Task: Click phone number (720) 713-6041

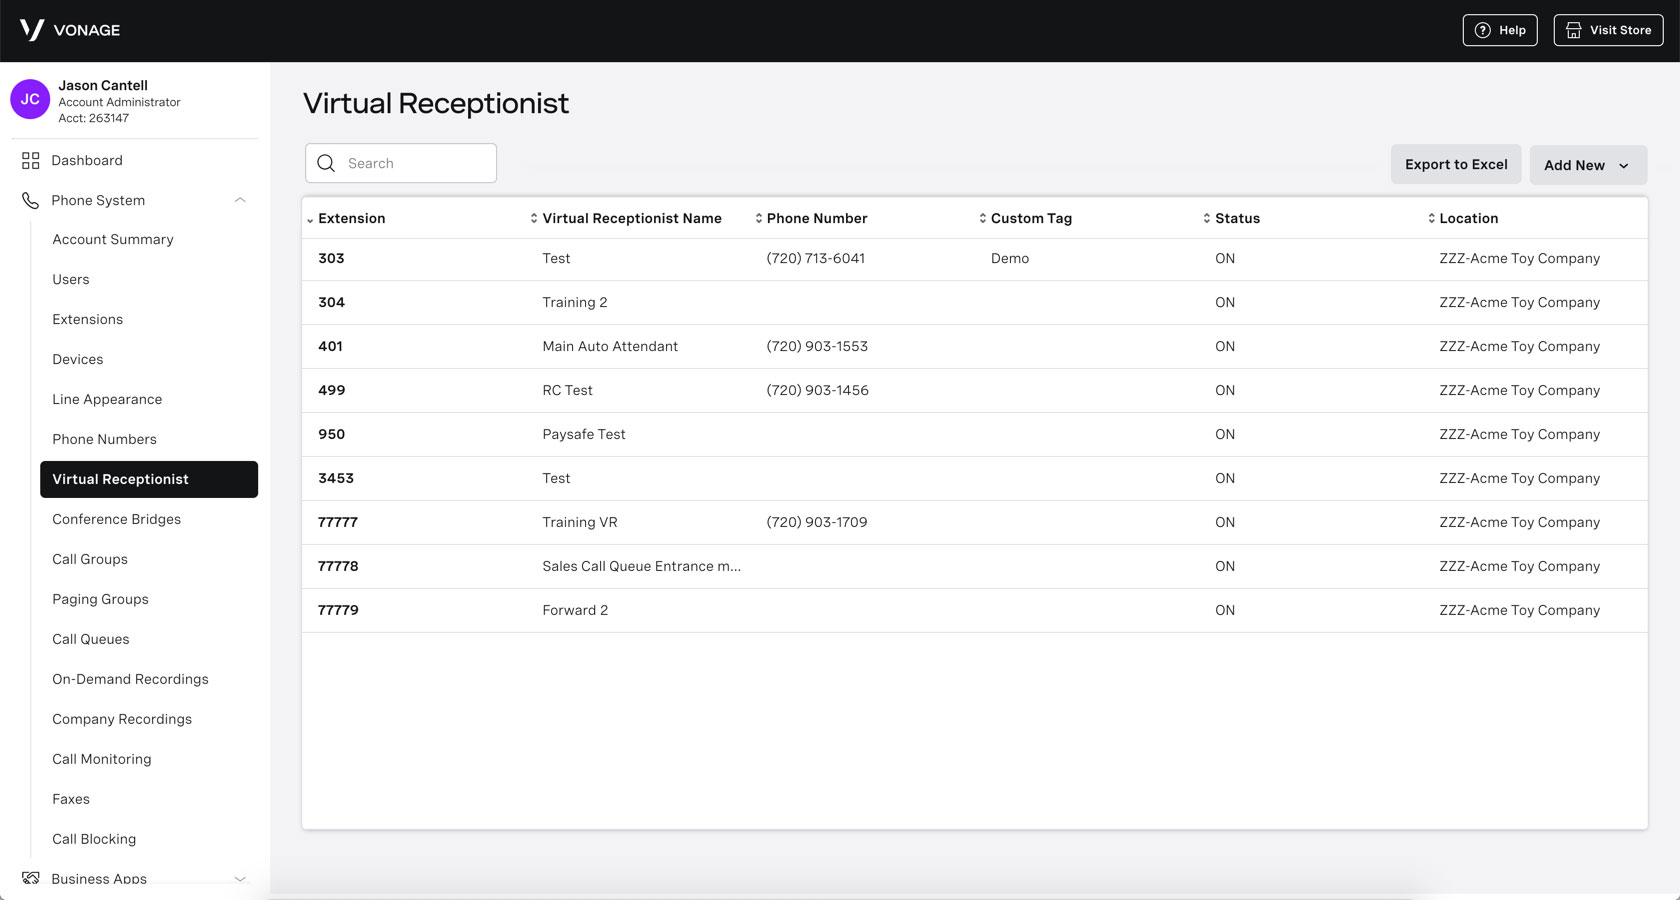Action: pyautogui.click(x=816, y=258)
